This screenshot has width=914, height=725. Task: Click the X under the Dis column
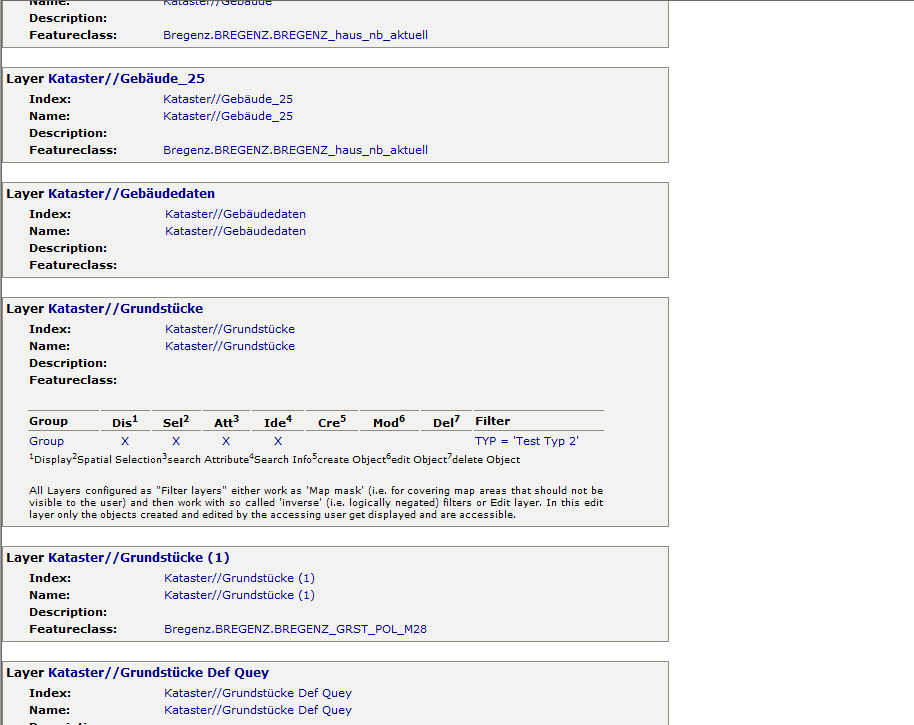[x=125, y=441]
